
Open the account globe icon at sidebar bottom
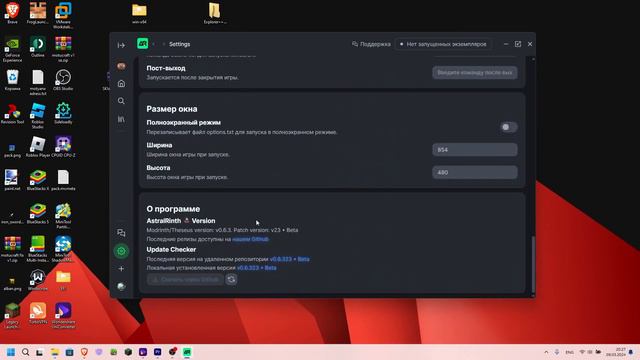coord(121,287)
